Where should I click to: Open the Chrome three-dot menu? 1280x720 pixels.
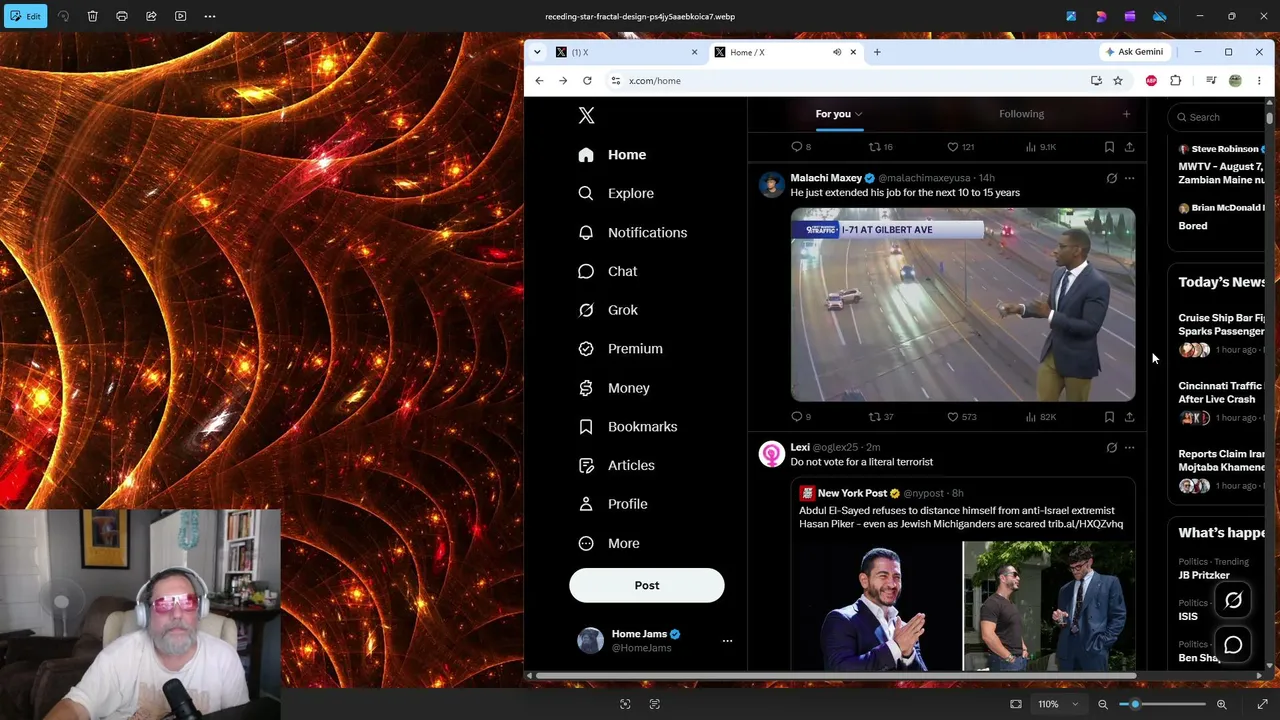point(1259,81)
